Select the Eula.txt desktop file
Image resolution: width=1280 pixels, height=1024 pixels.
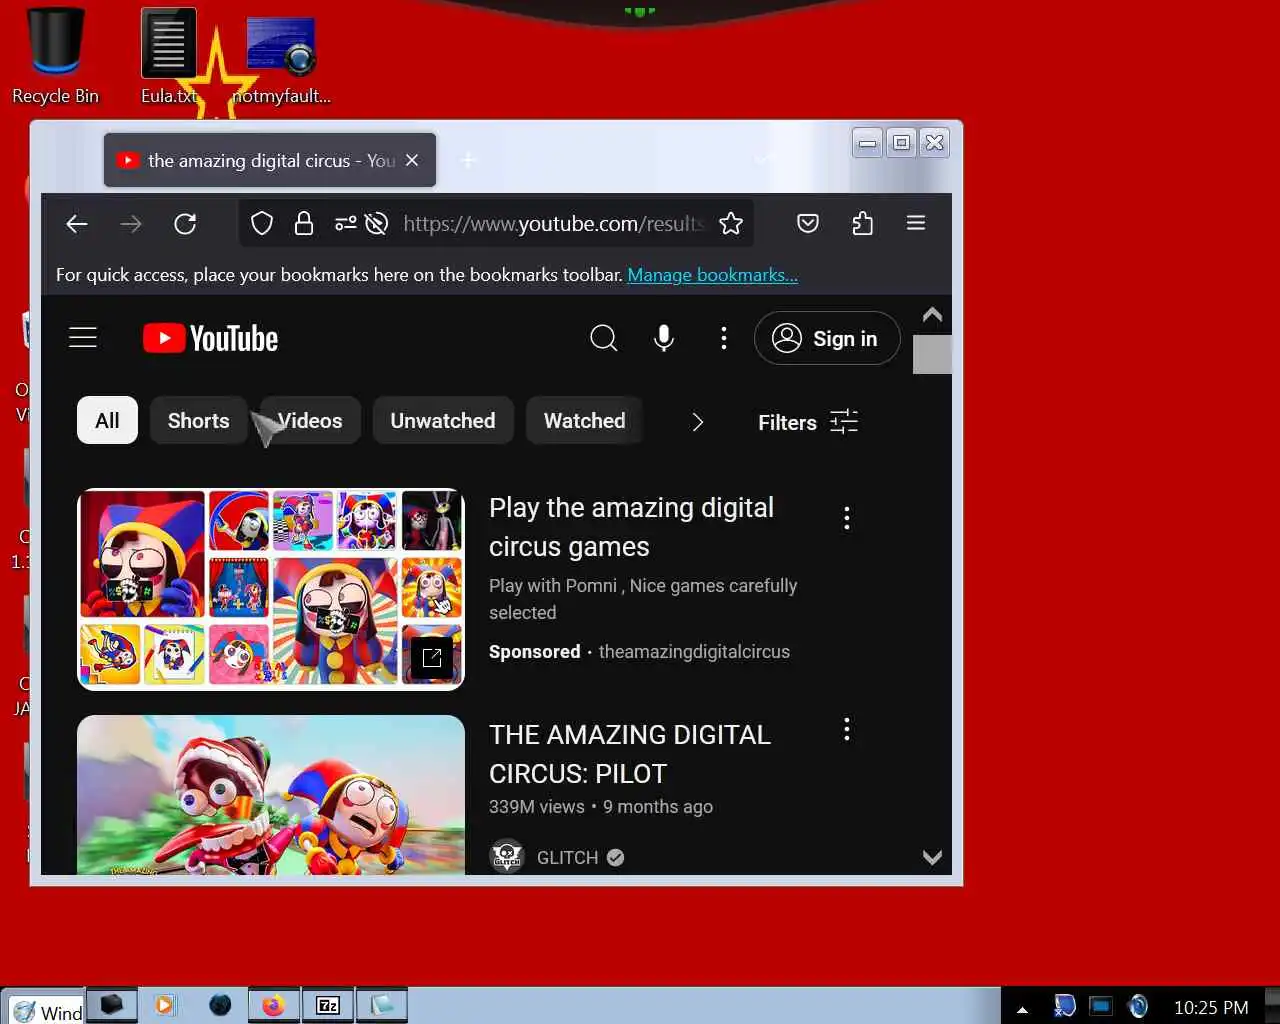[168, 55]
